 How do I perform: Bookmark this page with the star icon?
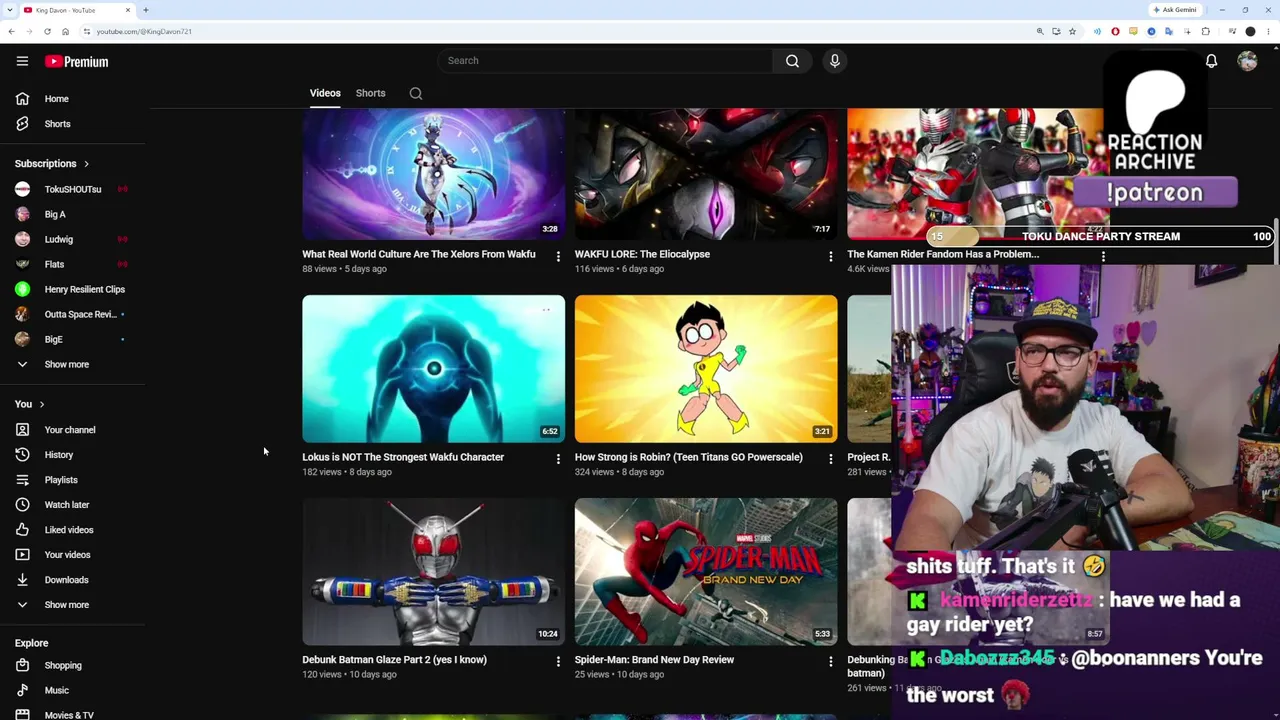point(1072,31)
